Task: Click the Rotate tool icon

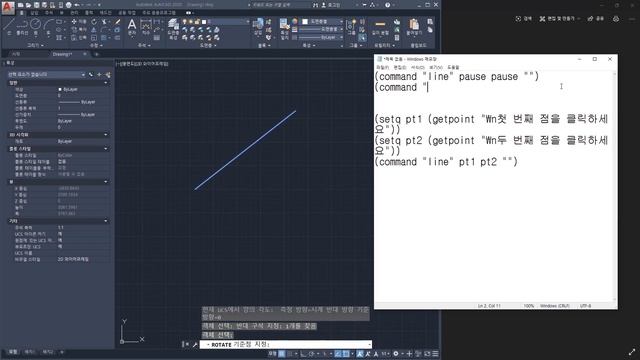Action: (x=94, y=22)
